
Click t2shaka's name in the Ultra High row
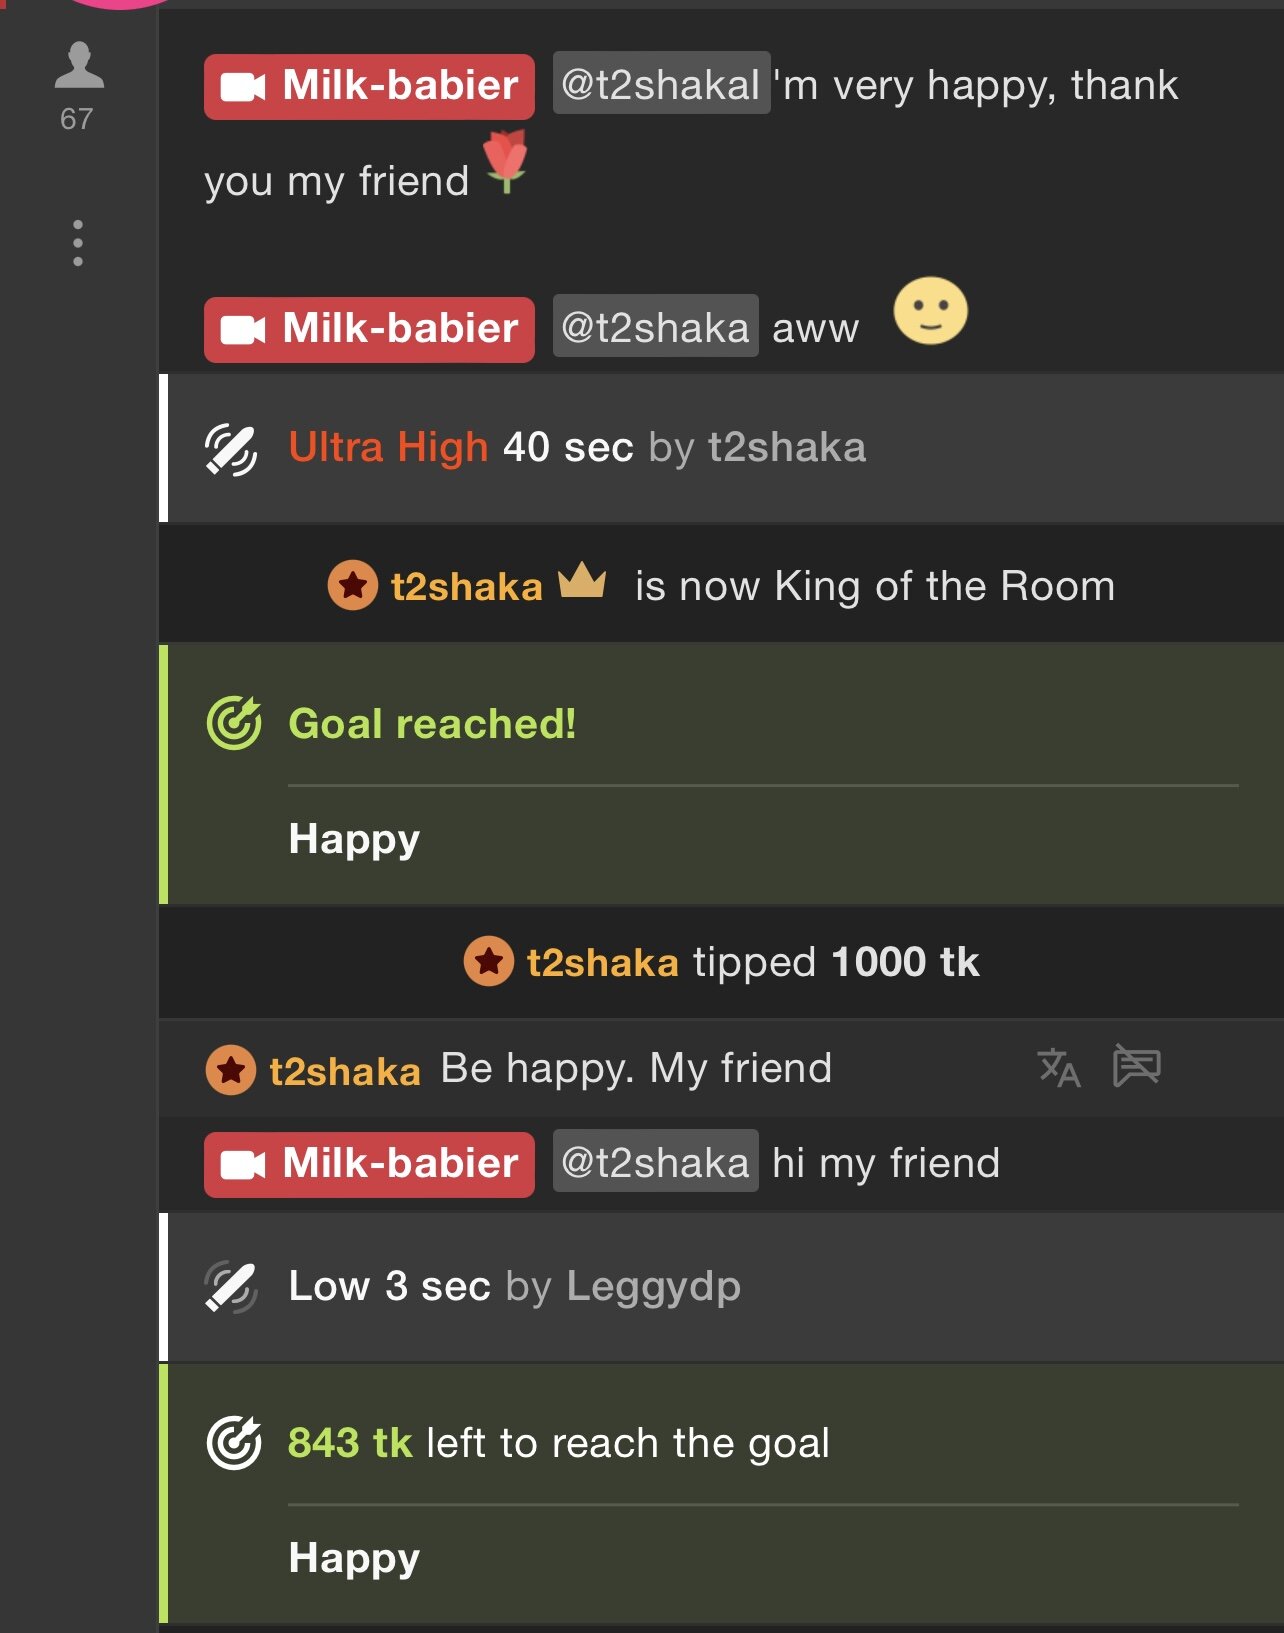(787, 448)
